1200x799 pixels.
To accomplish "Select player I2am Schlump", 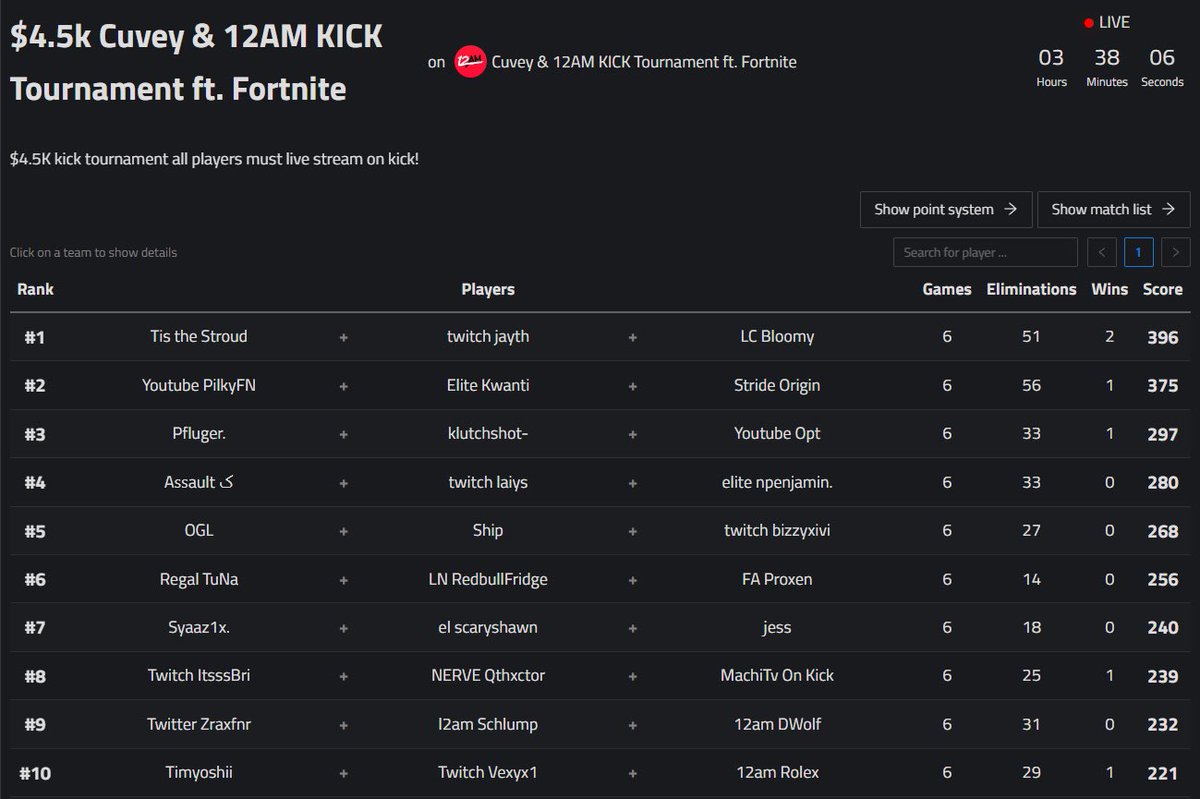I will pyautogui.click(x=488, y=724).
